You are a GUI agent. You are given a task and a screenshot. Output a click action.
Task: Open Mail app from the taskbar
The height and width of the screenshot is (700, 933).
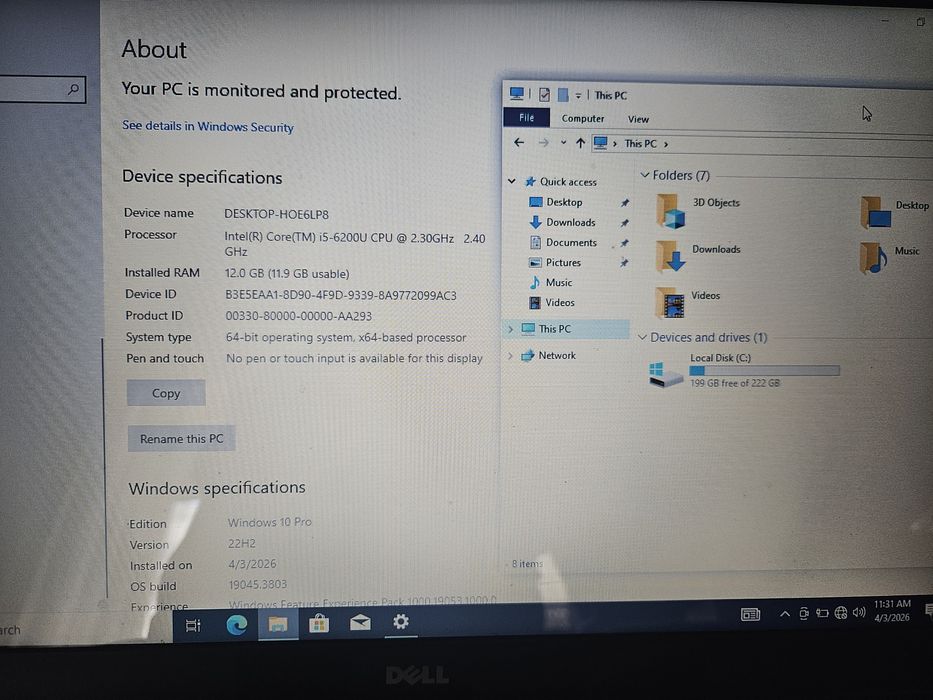[360, 623]
